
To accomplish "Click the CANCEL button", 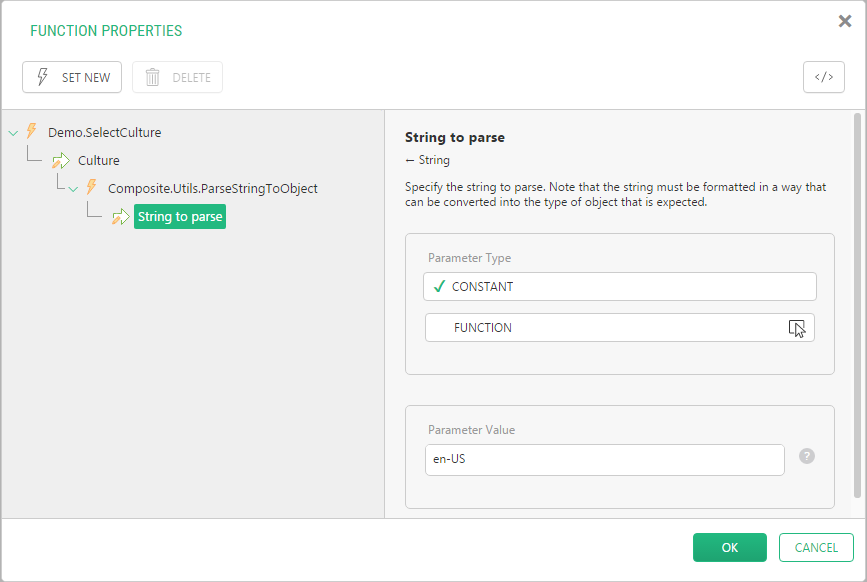I will [x=816, y=547].
